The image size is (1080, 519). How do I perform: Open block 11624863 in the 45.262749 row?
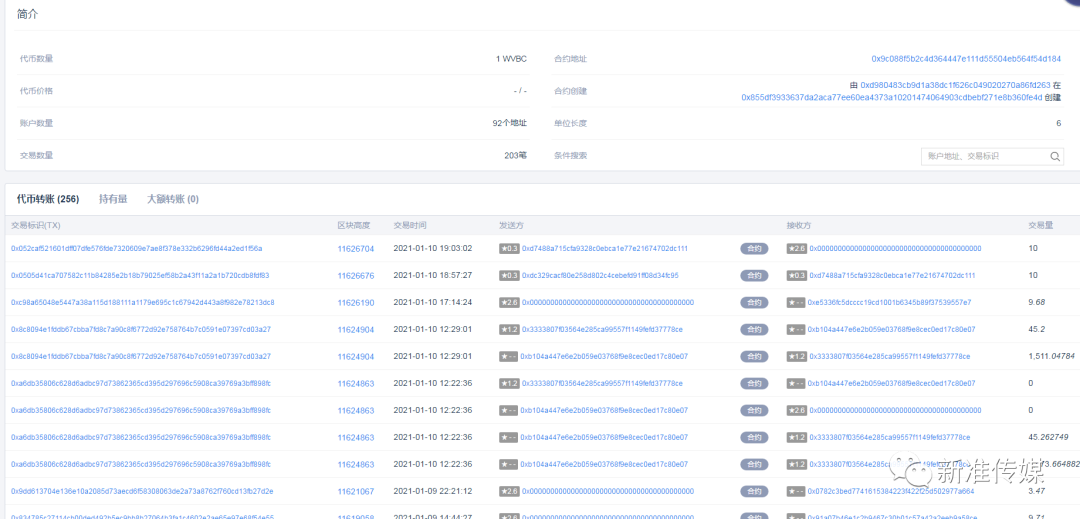356,437
